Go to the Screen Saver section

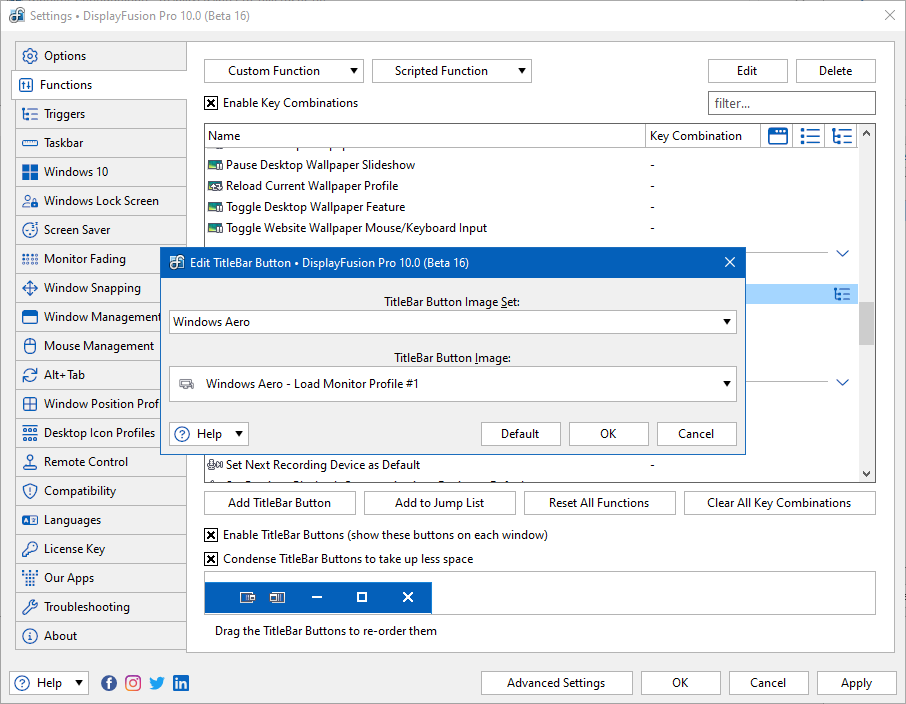(x=101, y=229)
